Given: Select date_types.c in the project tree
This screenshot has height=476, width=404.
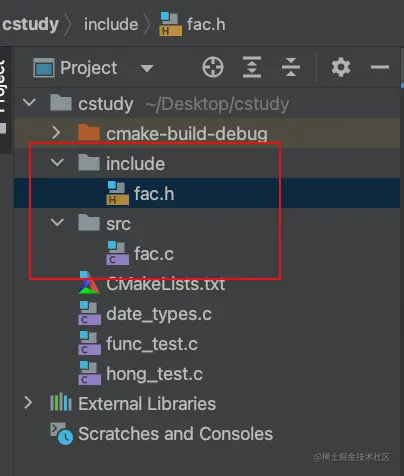Looking at the screenshot, I should (x=159, y=314).
